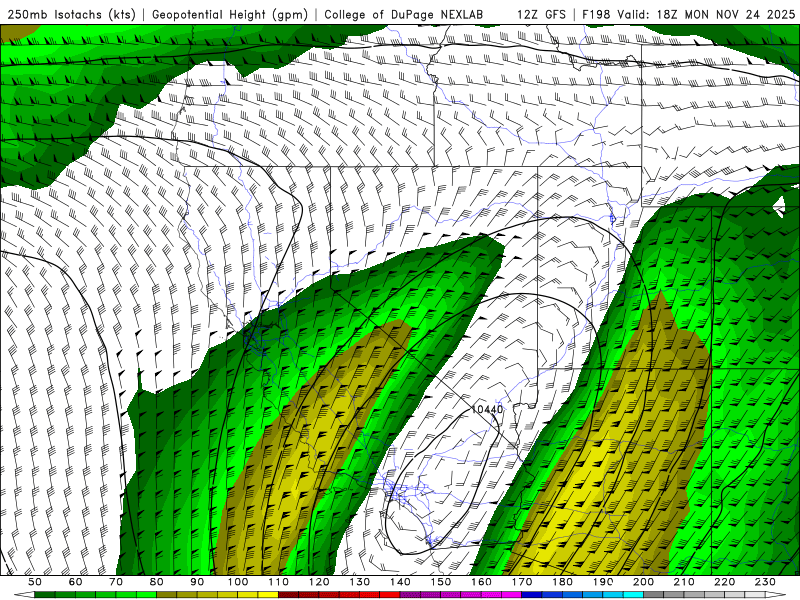Click the '60' value on the color scale
This screenshot has height=600, width=800.
click(76, 582)
